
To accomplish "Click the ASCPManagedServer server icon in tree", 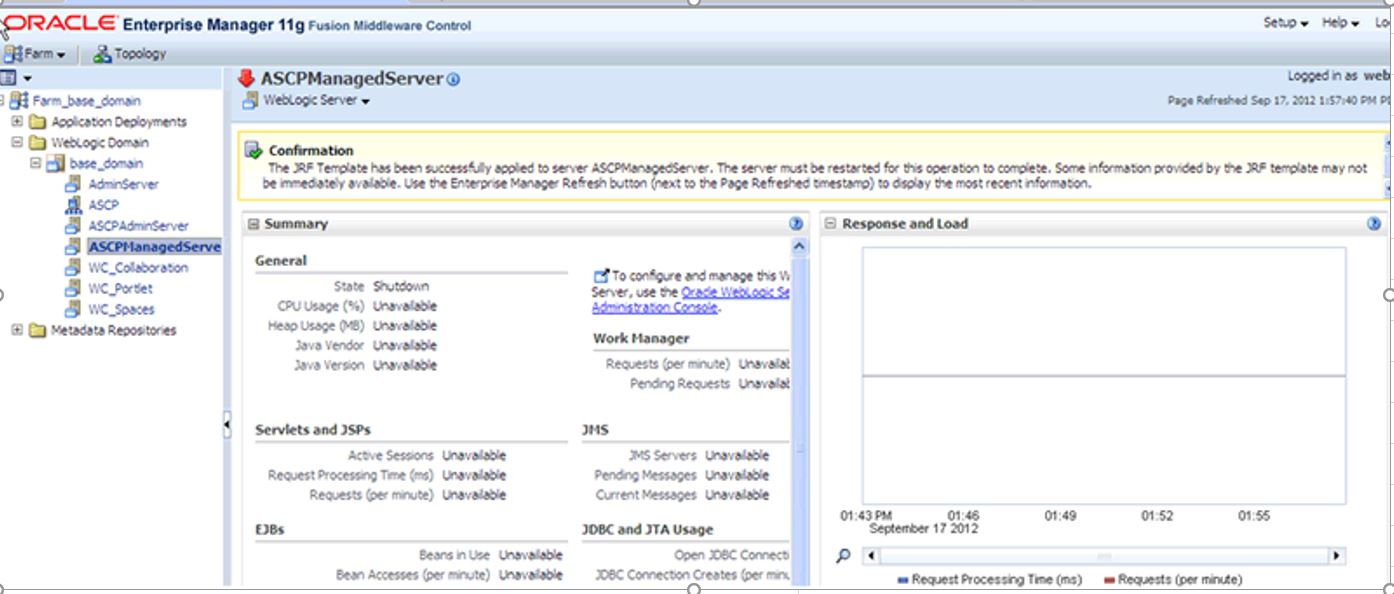I will (x=73, y=246).
